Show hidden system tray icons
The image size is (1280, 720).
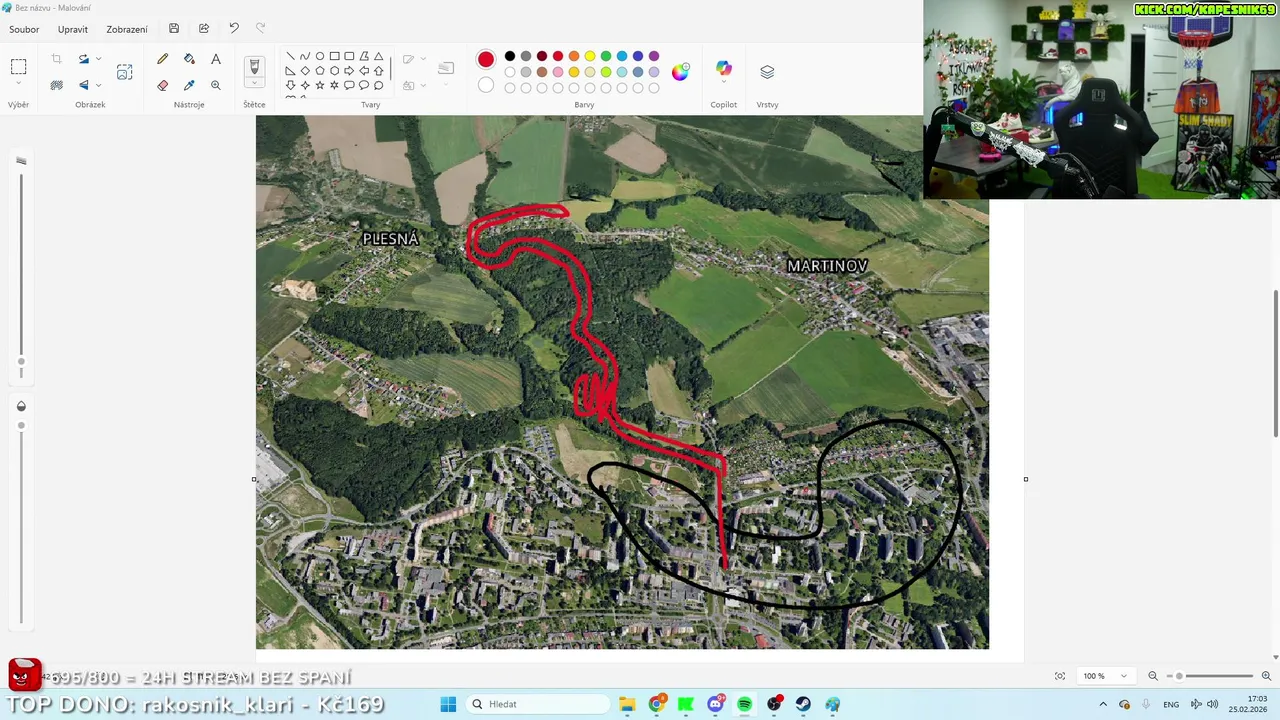click(x=1103, y=704)
